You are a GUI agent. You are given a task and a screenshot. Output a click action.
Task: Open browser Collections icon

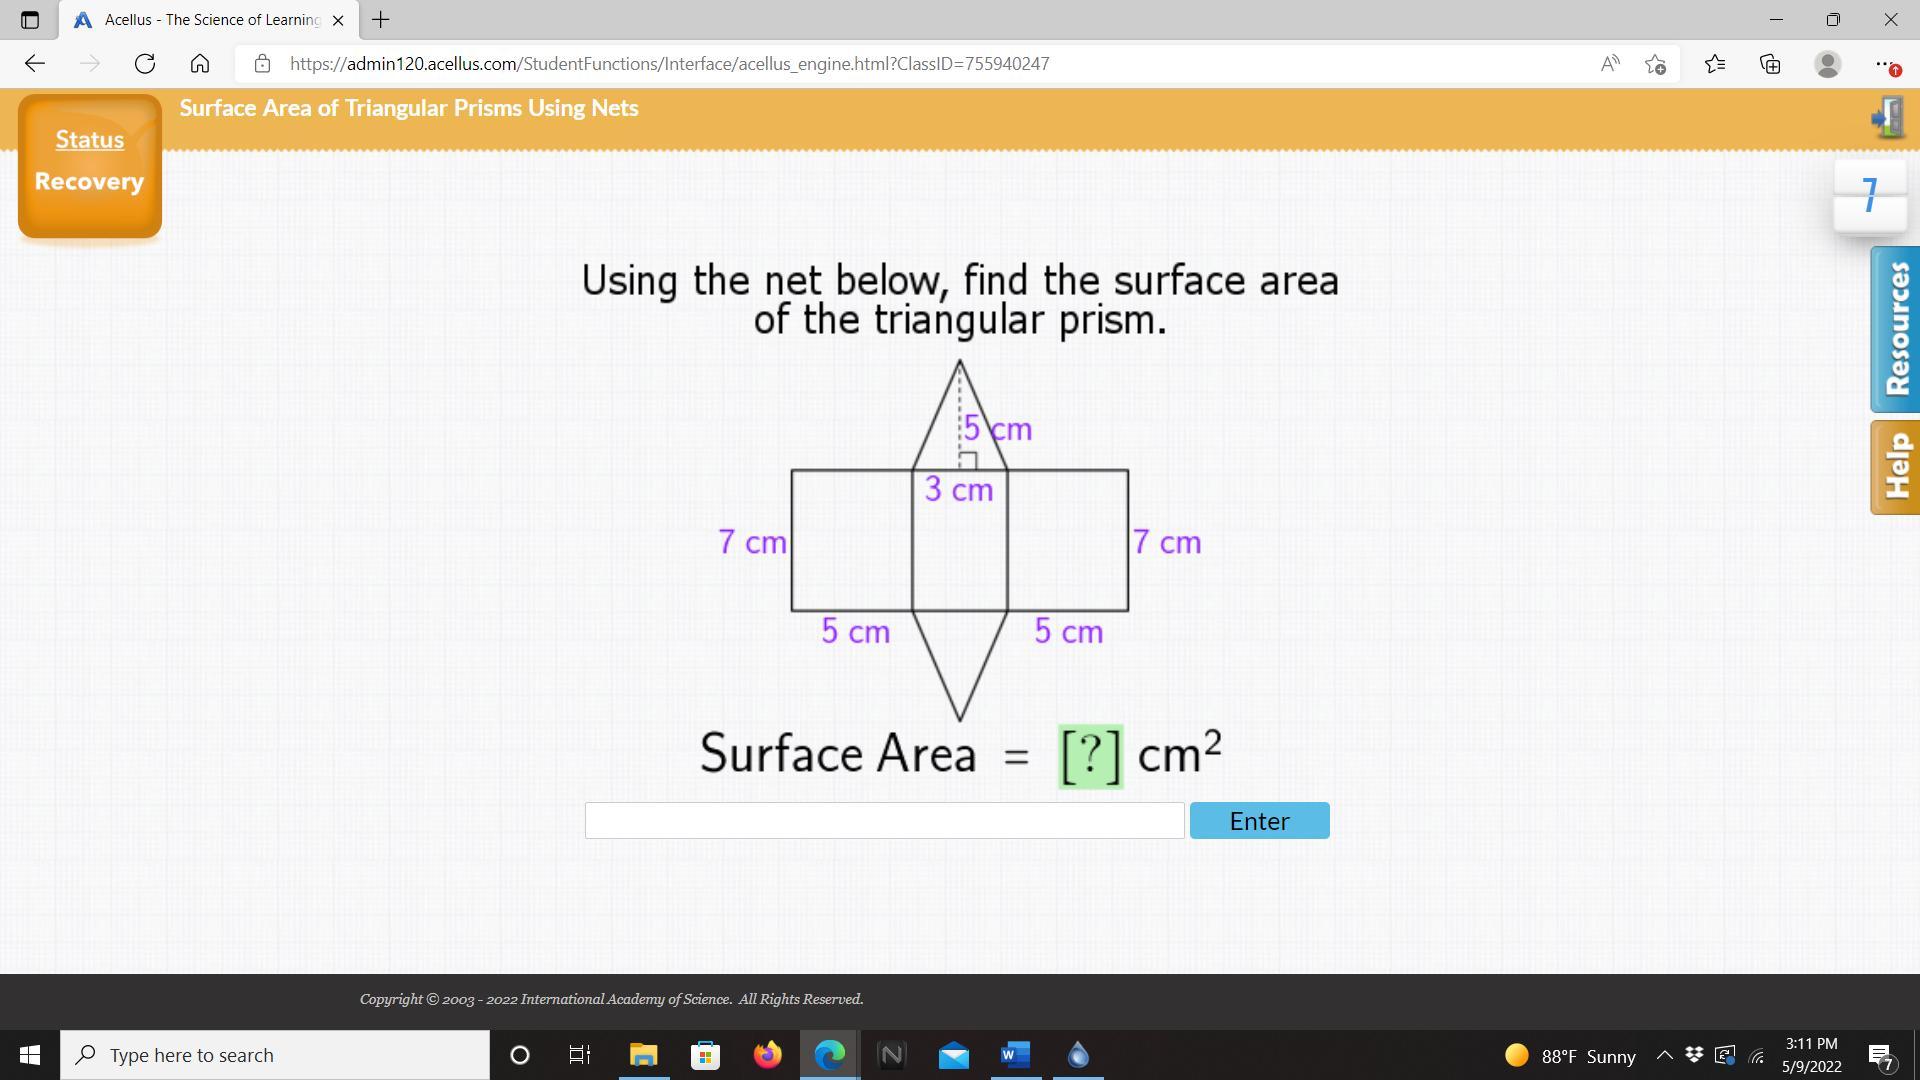point(1771,64)
